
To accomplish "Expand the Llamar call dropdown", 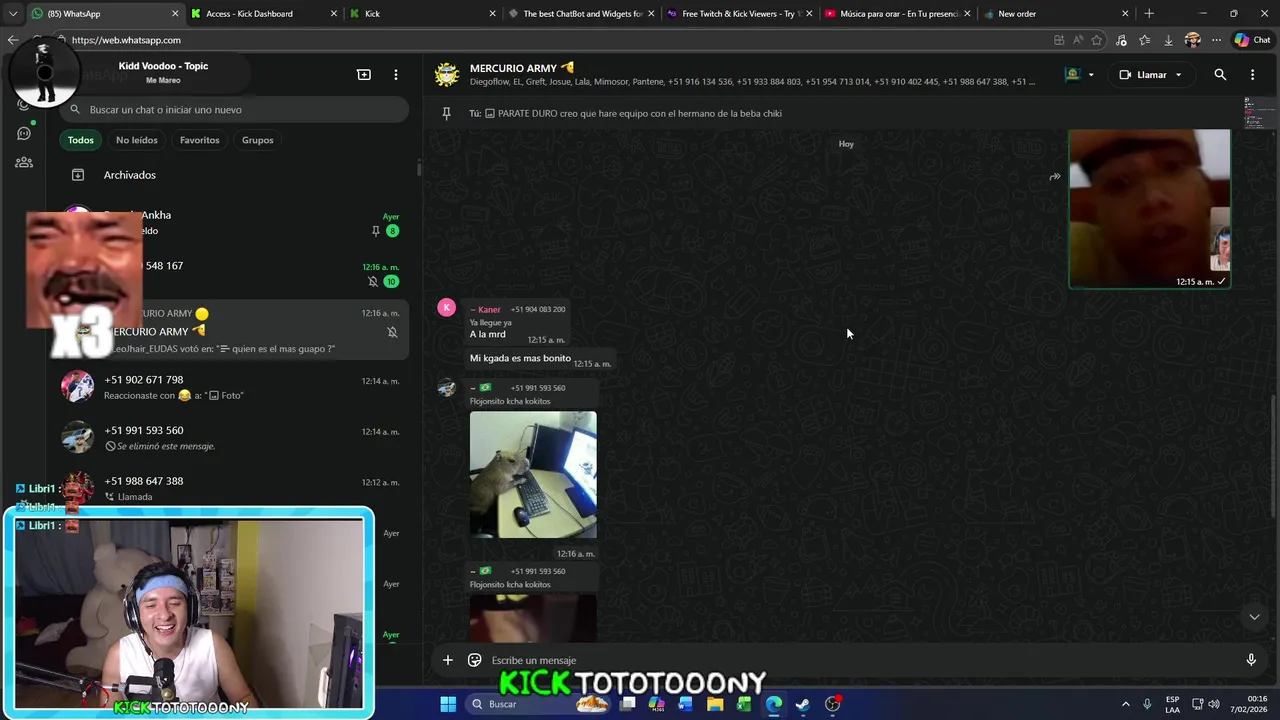I will coord(1178,75).
